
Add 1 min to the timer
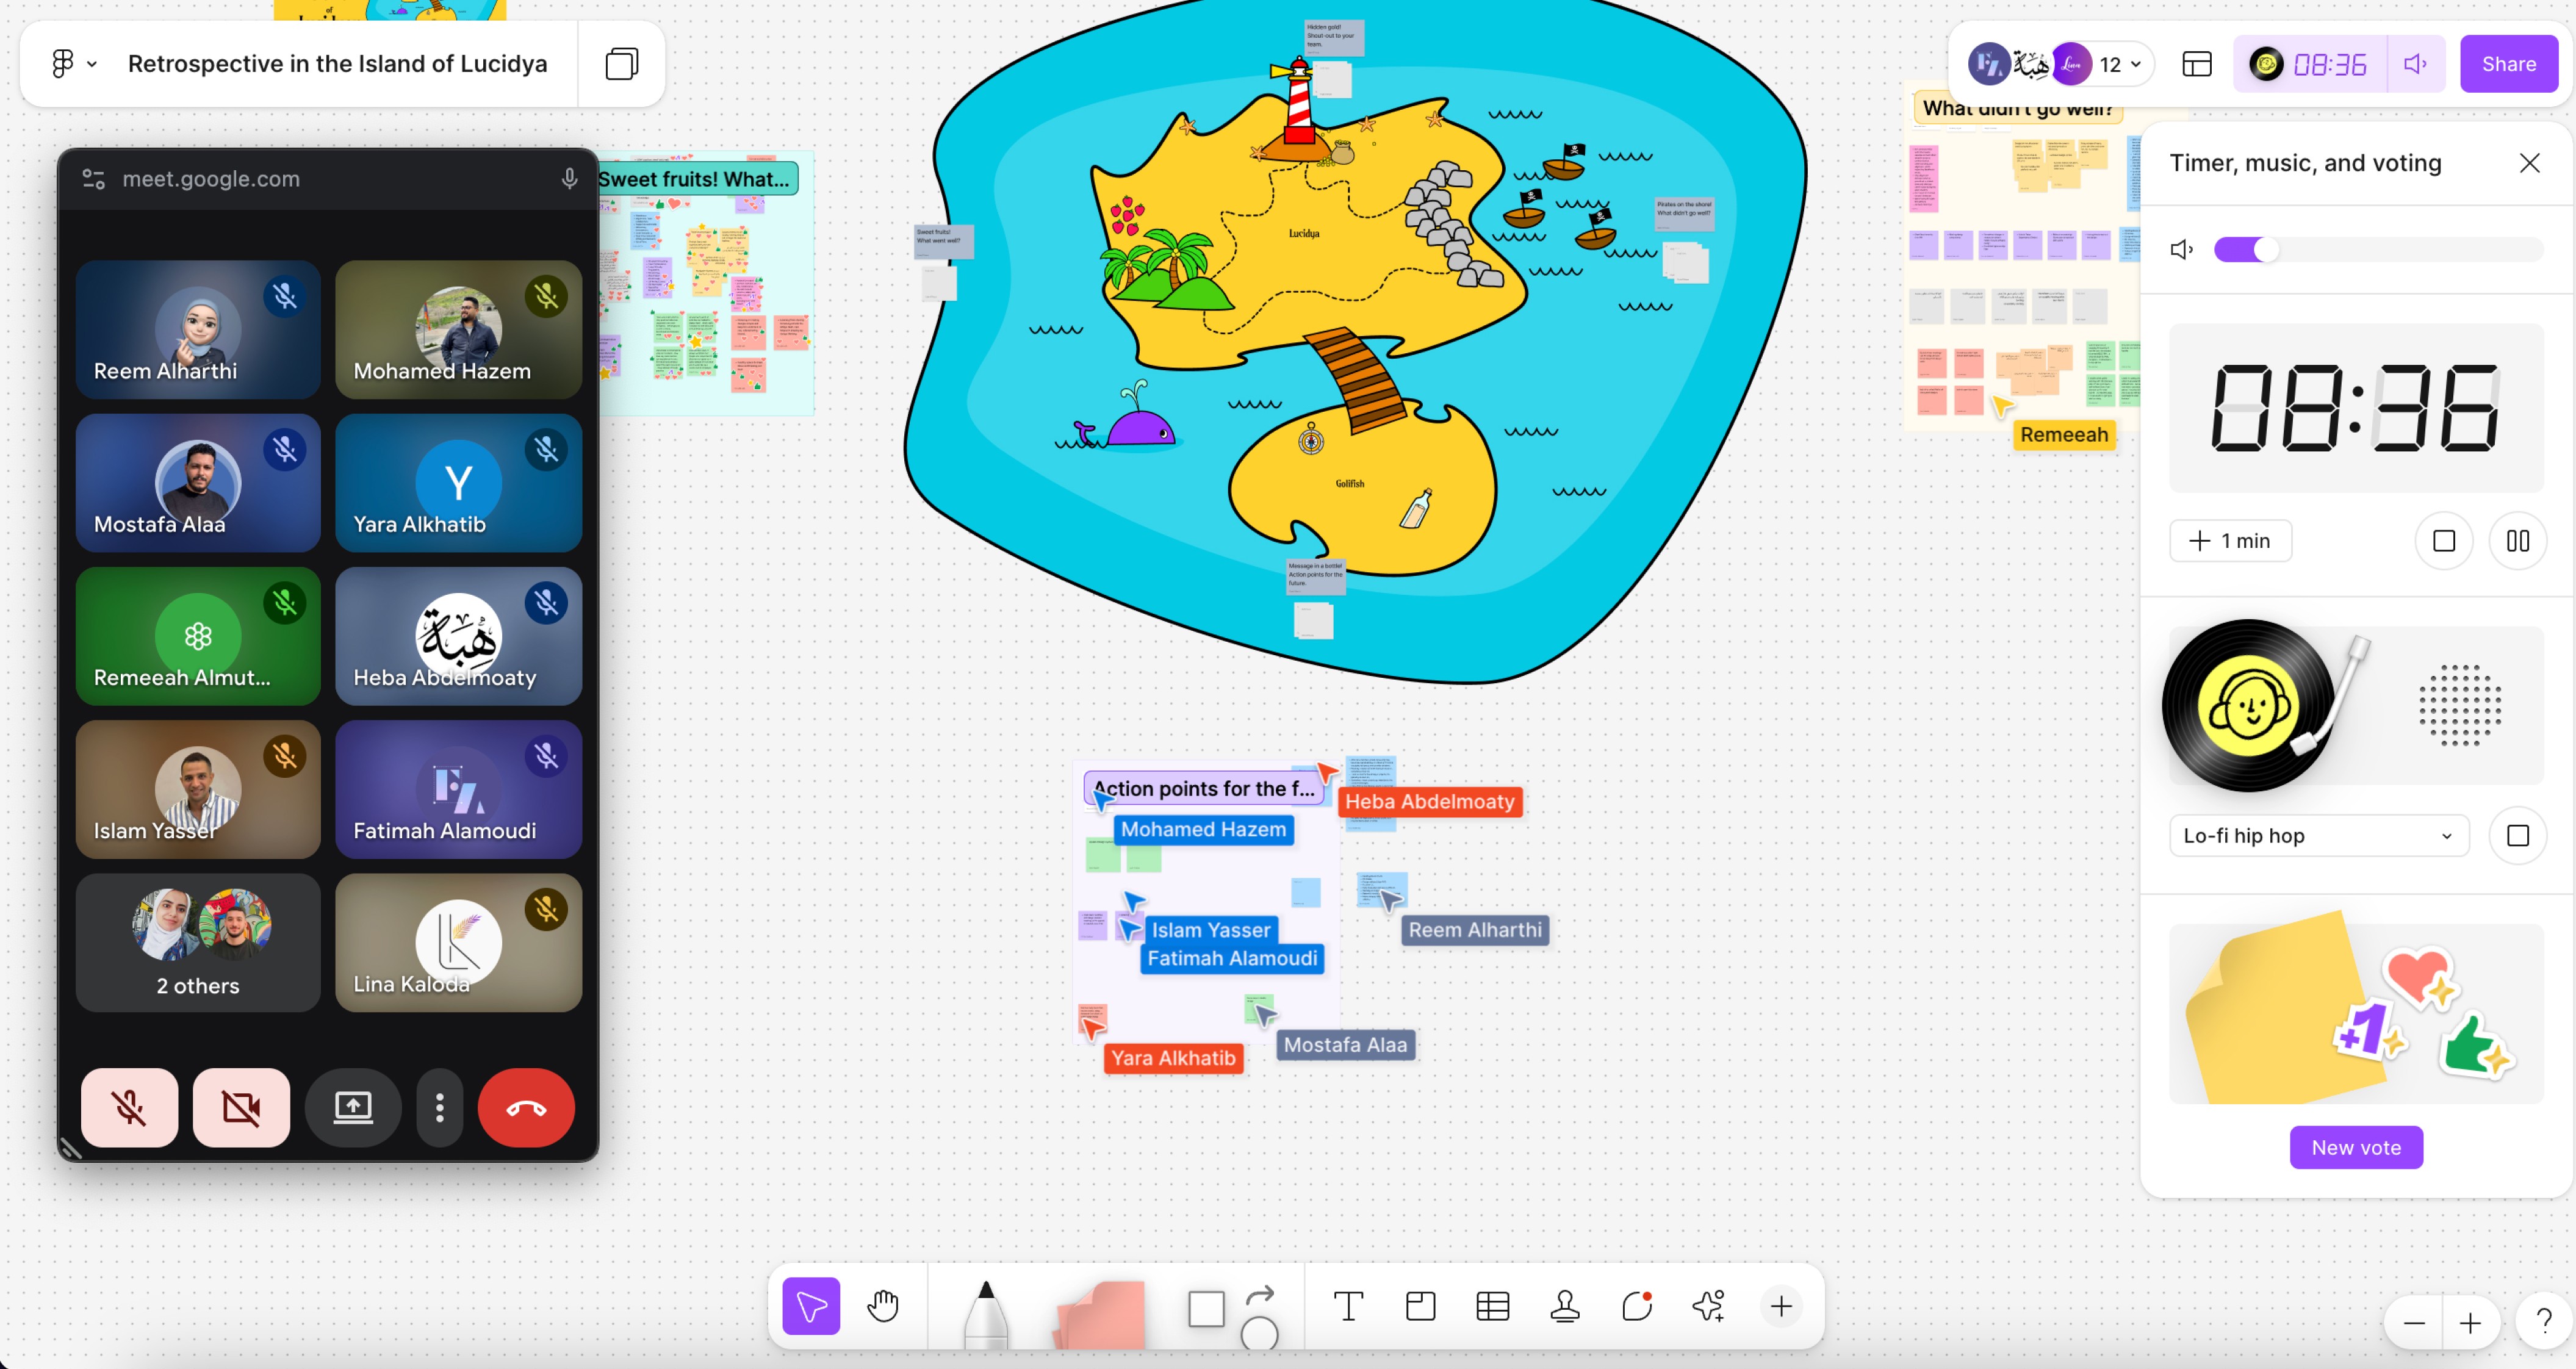point(2230,541)
